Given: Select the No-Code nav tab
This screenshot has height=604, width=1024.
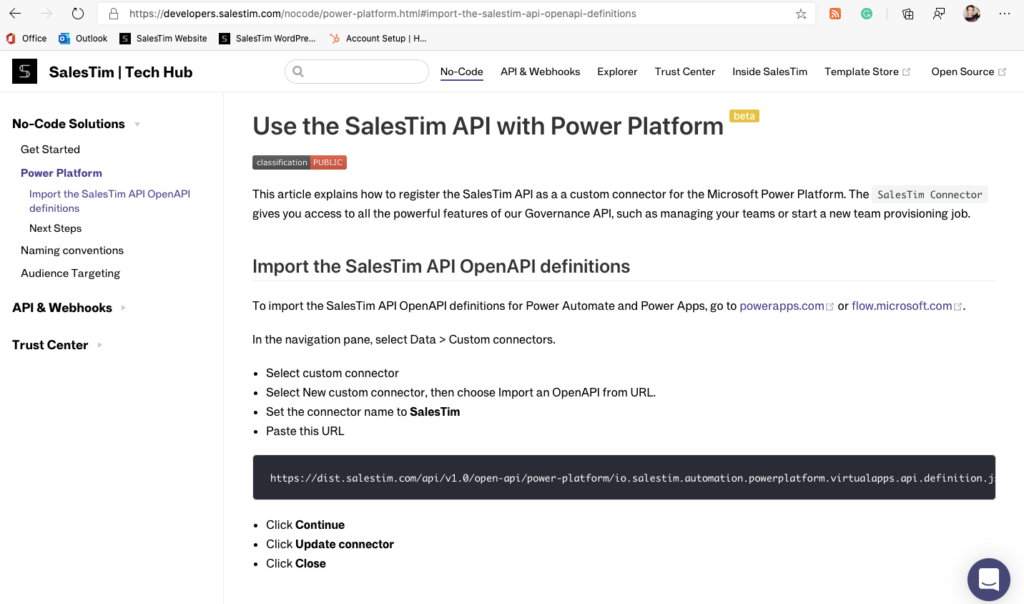Looking at the screenshot, I should tap(461, 72).
